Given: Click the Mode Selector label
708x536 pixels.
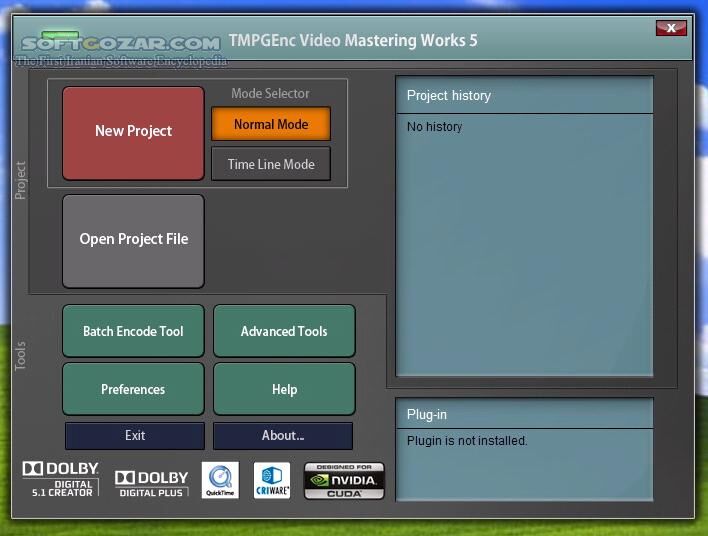Looking at the screenshot, I should (270, 93).
